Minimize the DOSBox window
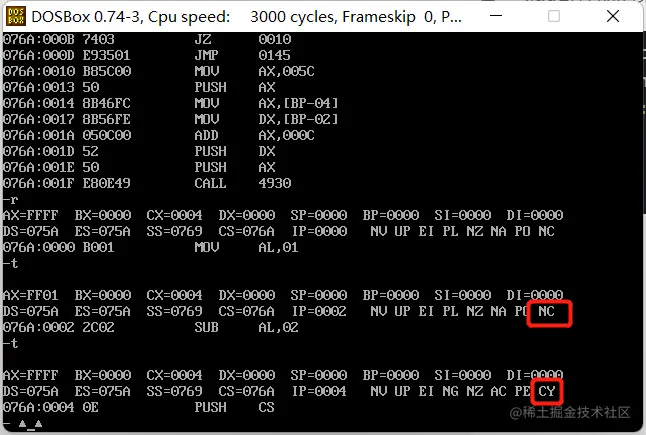The height and width of the screenshot is (435, 646). coord(496,16)
